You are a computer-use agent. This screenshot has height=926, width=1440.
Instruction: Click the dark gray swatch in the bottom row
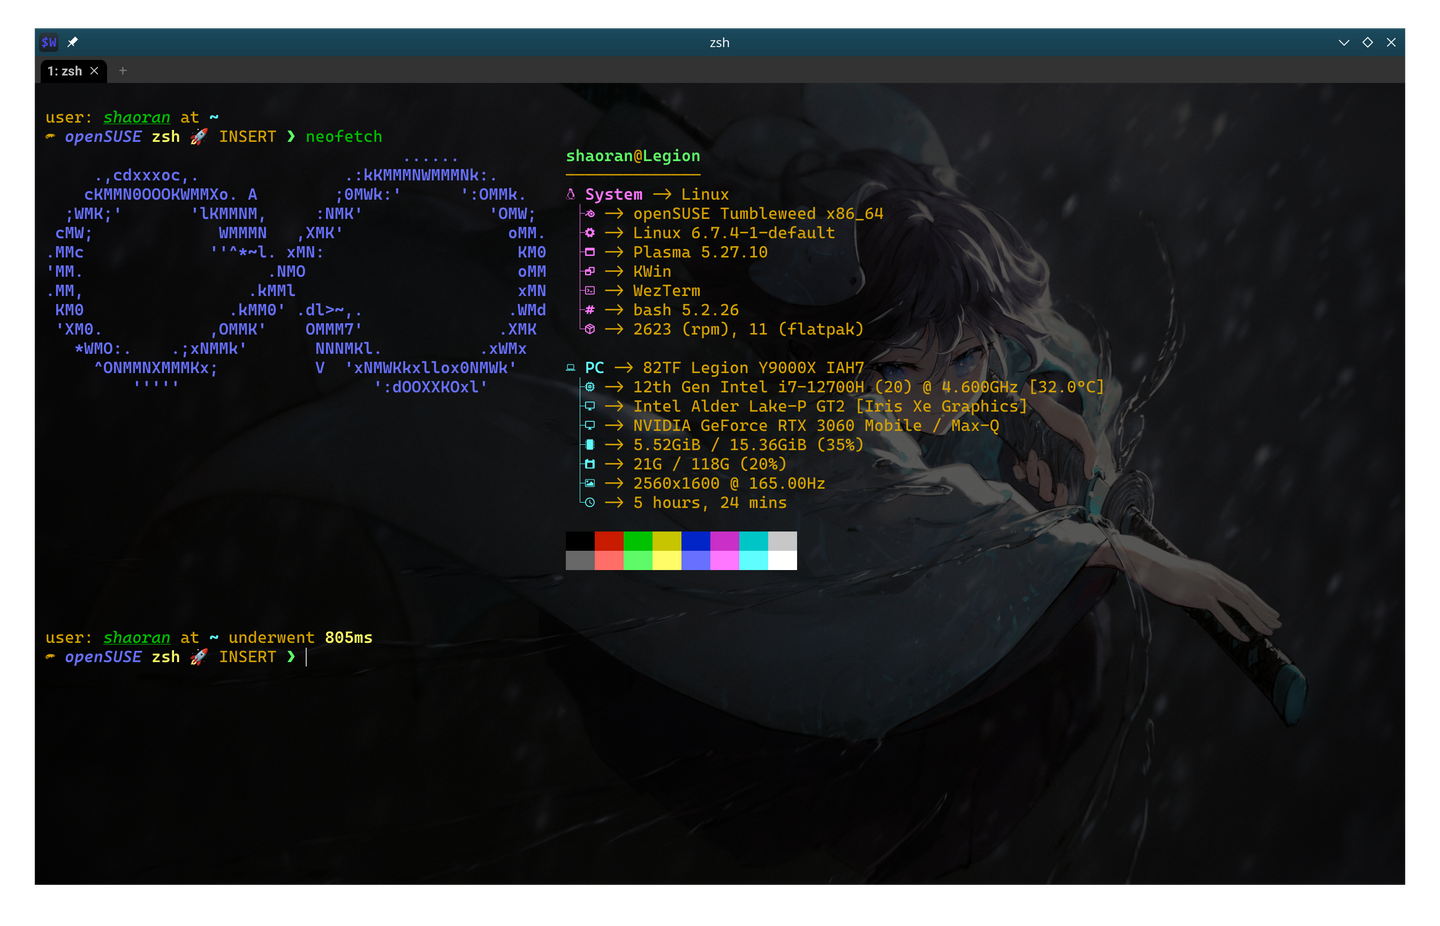(x=580, y=560)
